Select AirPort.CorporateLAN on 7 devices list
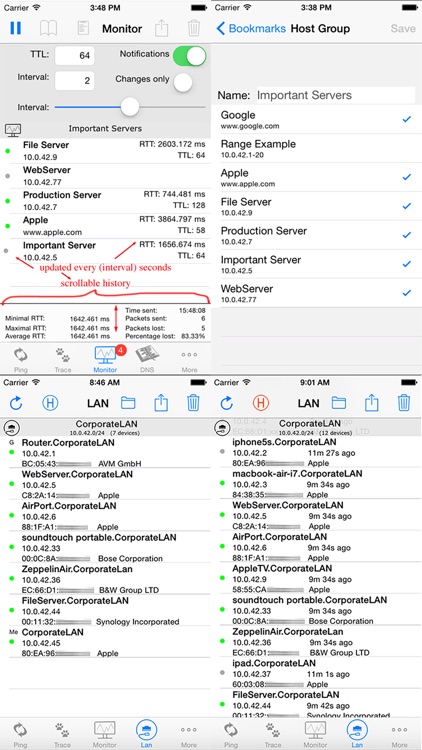 coord(105,516)
